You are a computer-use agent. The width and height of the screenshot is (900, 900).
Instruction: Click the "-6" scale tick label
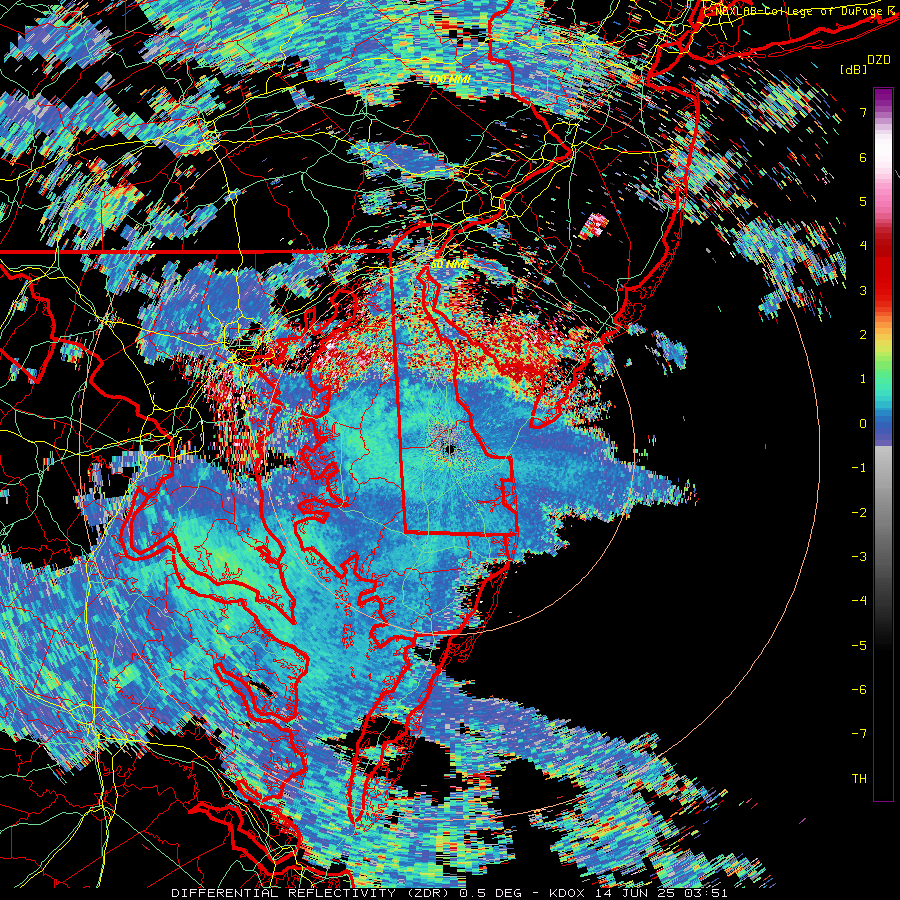click(859, 690)
